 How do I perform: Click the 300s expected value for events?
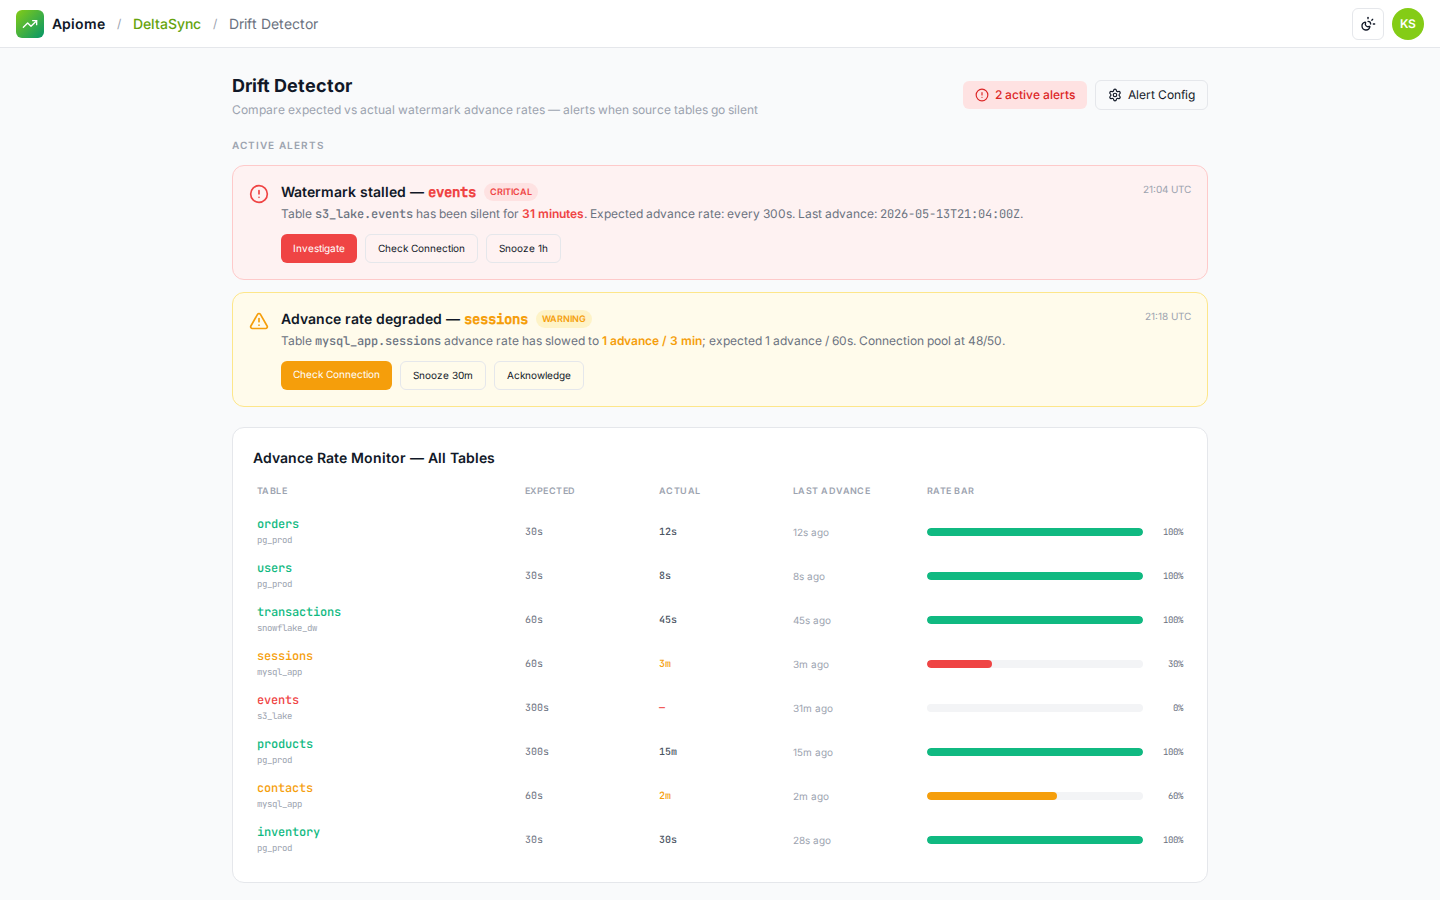pyautogui.click(x=537, y=708)
